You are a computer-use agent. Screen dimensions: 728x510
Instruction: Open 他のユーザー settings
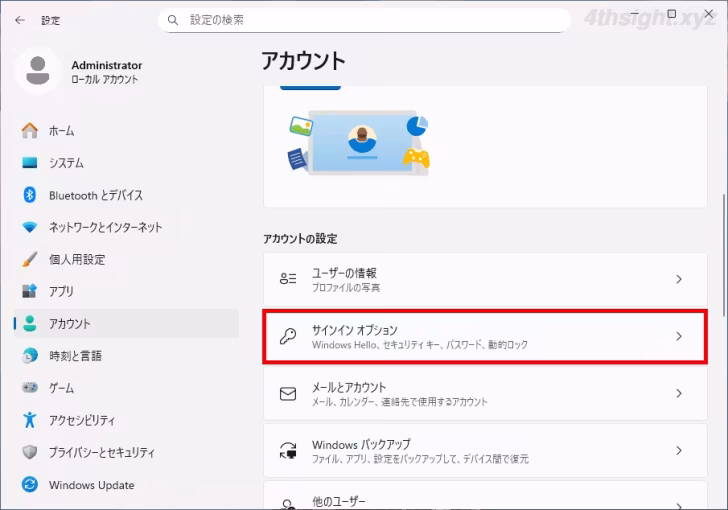[485, 496]
